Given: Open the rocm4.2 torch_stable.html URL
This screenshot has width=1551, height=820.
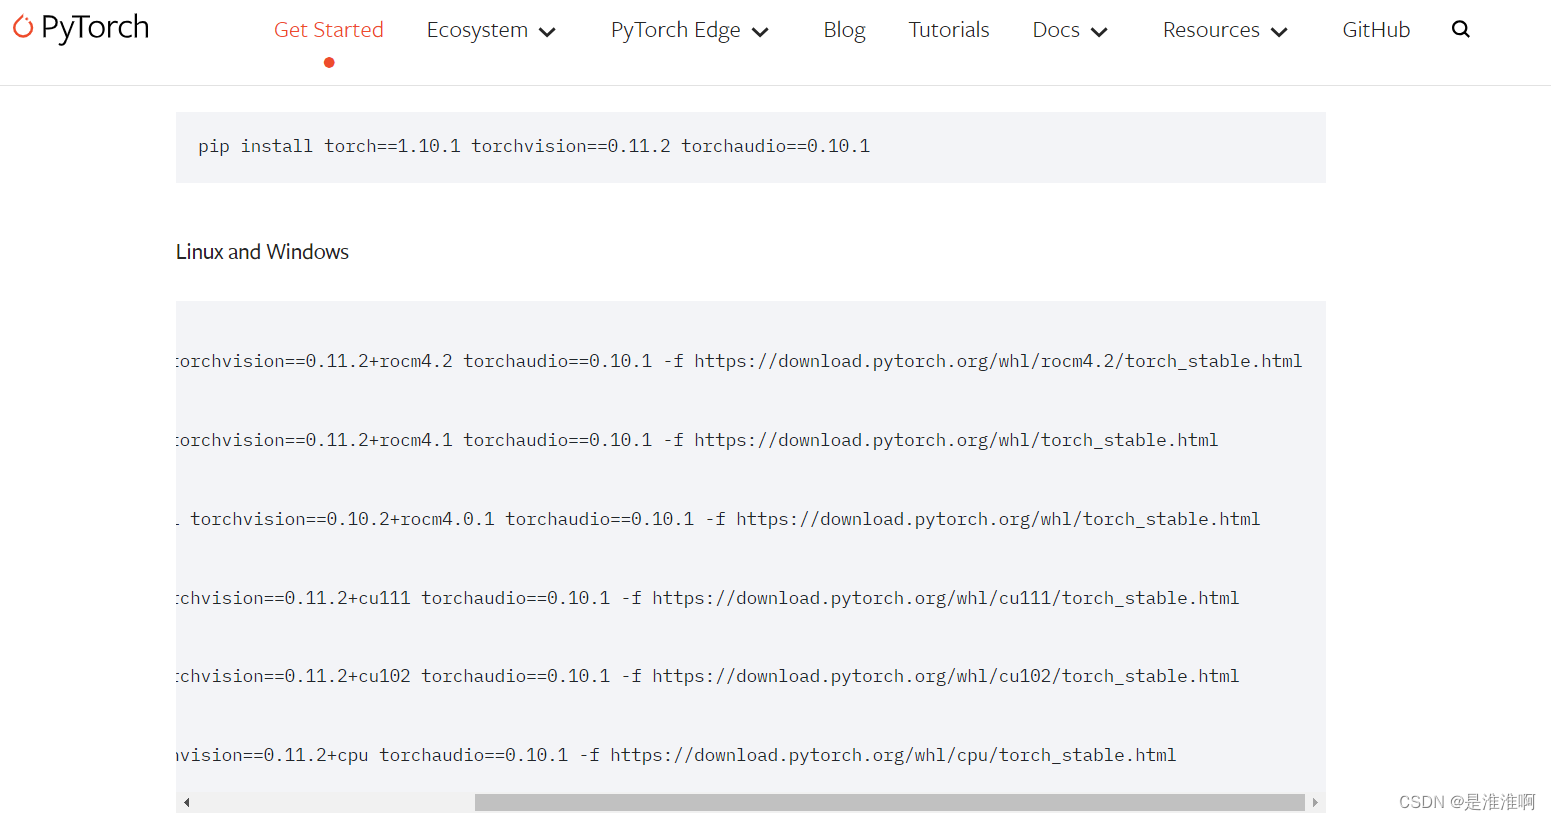Looking at the screenshot, I should 998,361.
